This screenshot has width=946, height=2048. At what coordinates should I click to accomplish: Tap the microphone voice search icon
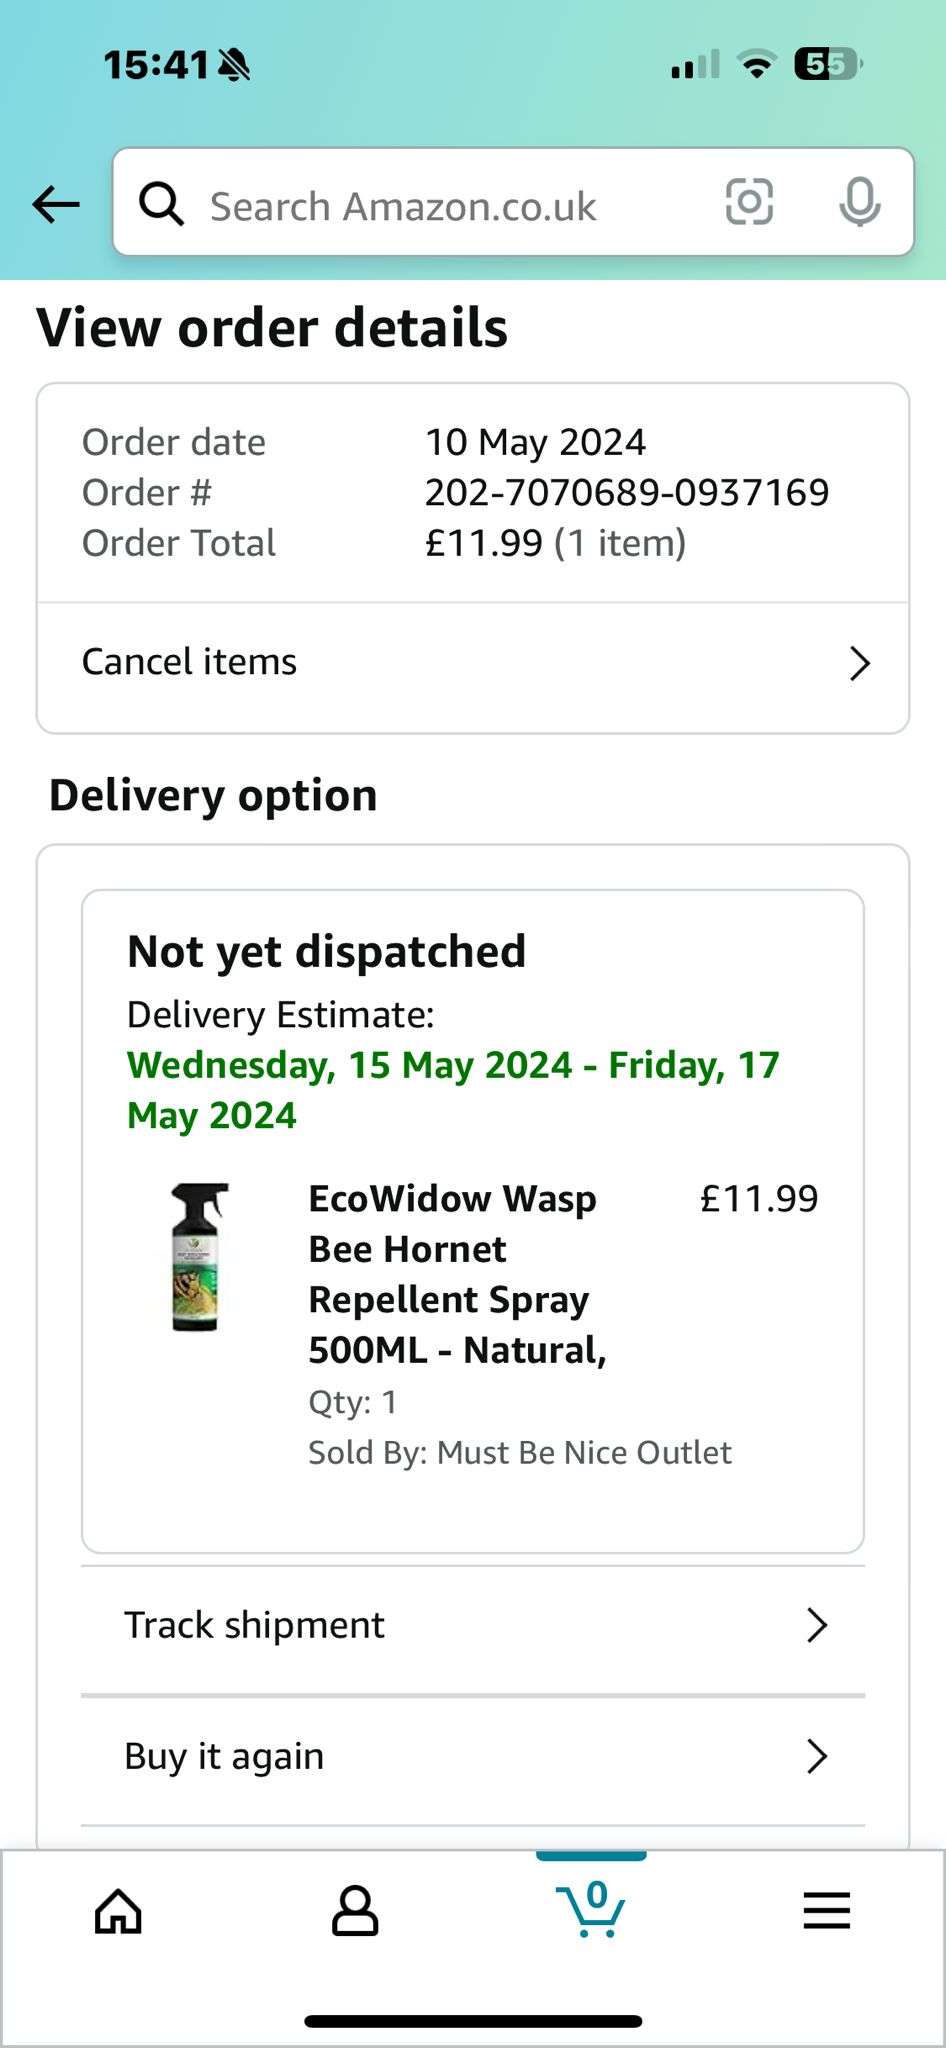coord(859,202)
